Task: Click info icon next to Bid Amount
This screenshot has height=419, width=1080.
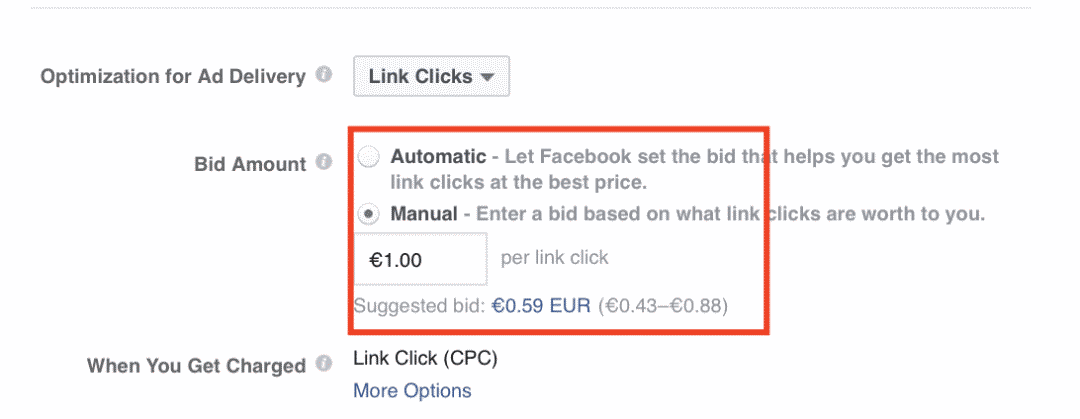Action: [x=324, y=163]
